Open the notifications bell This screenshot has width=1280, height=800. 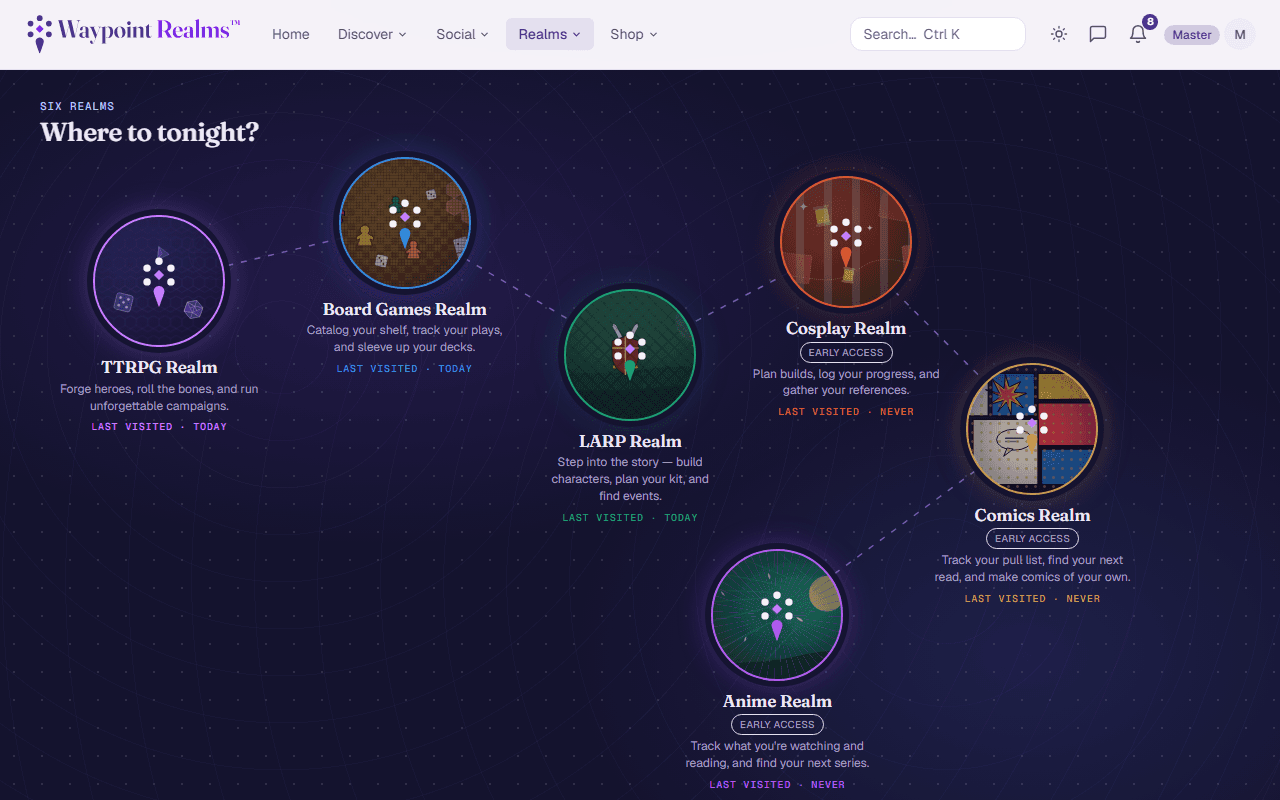click(1138, 34)
